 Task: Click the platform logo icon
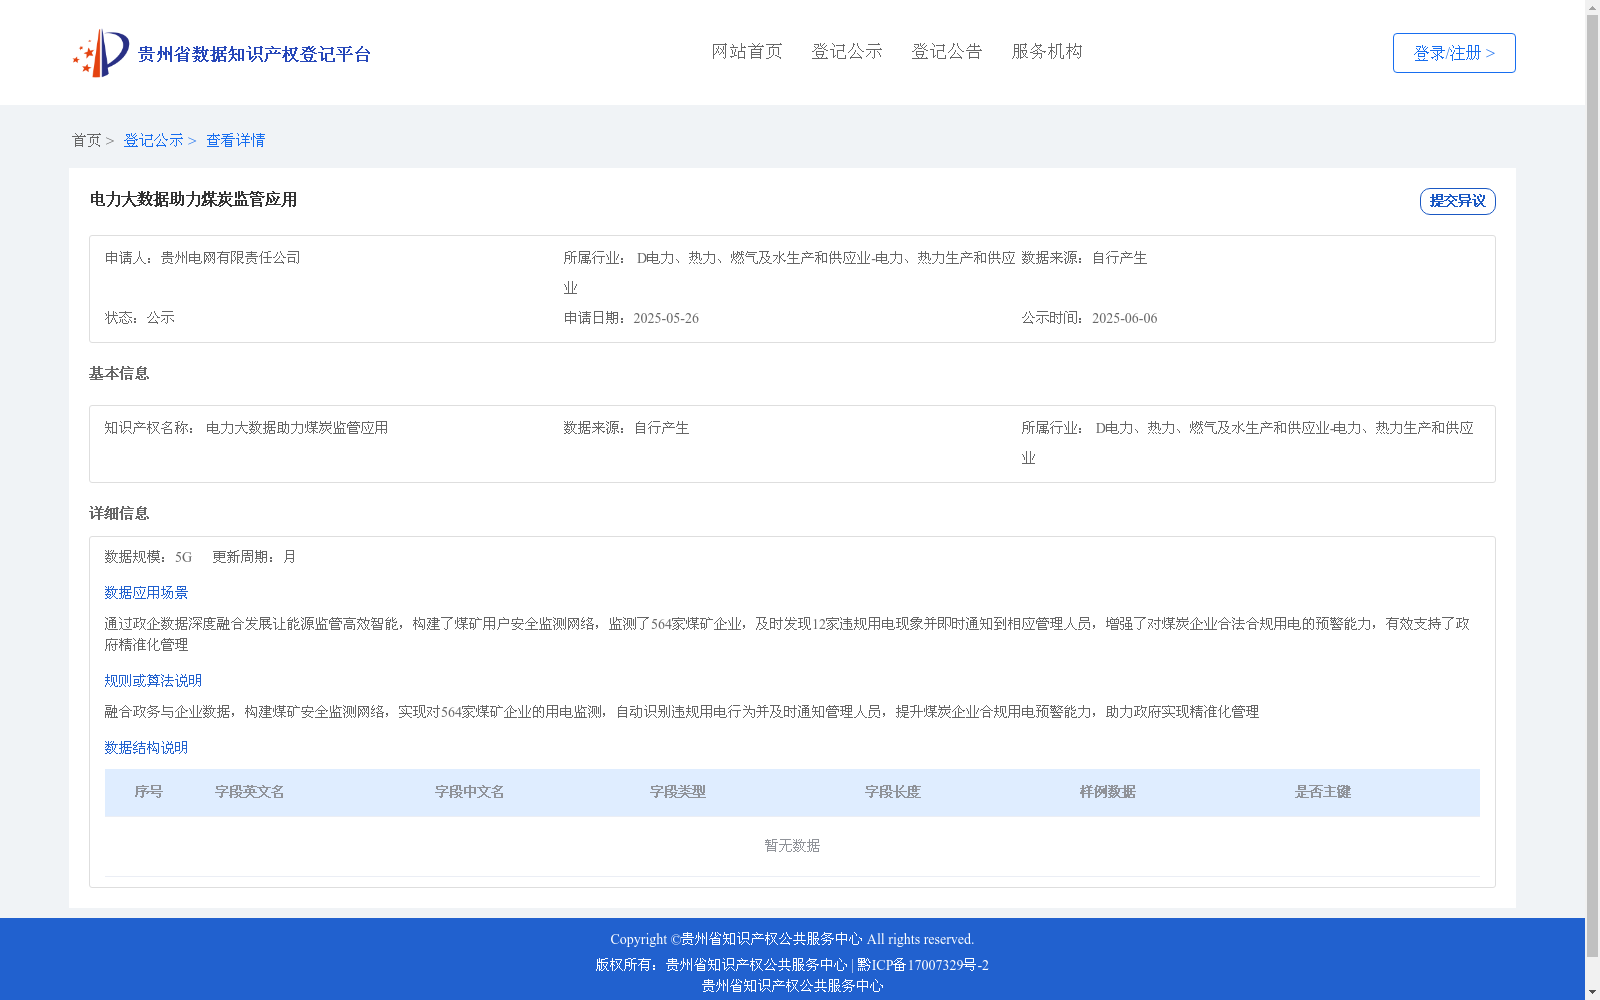101,53
